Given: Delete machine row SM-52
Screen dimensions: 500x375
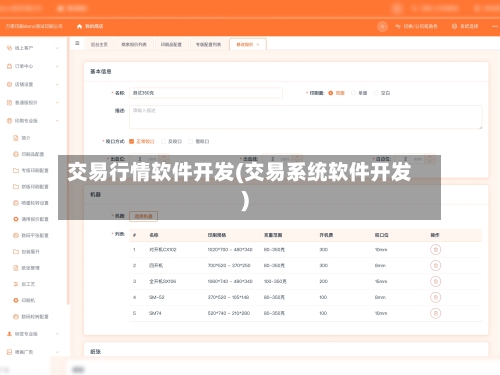Looking at the screenshot, I should point(435,297).
